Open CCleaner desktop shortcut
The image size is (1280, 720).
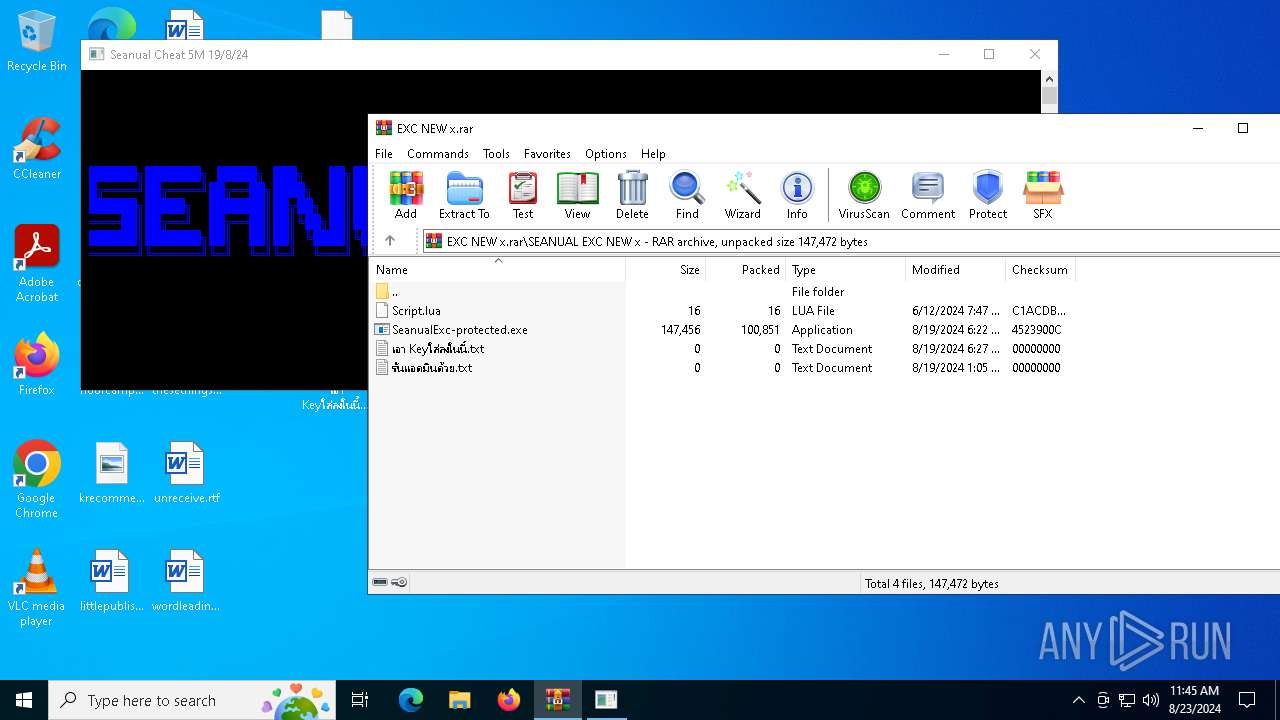37,149
